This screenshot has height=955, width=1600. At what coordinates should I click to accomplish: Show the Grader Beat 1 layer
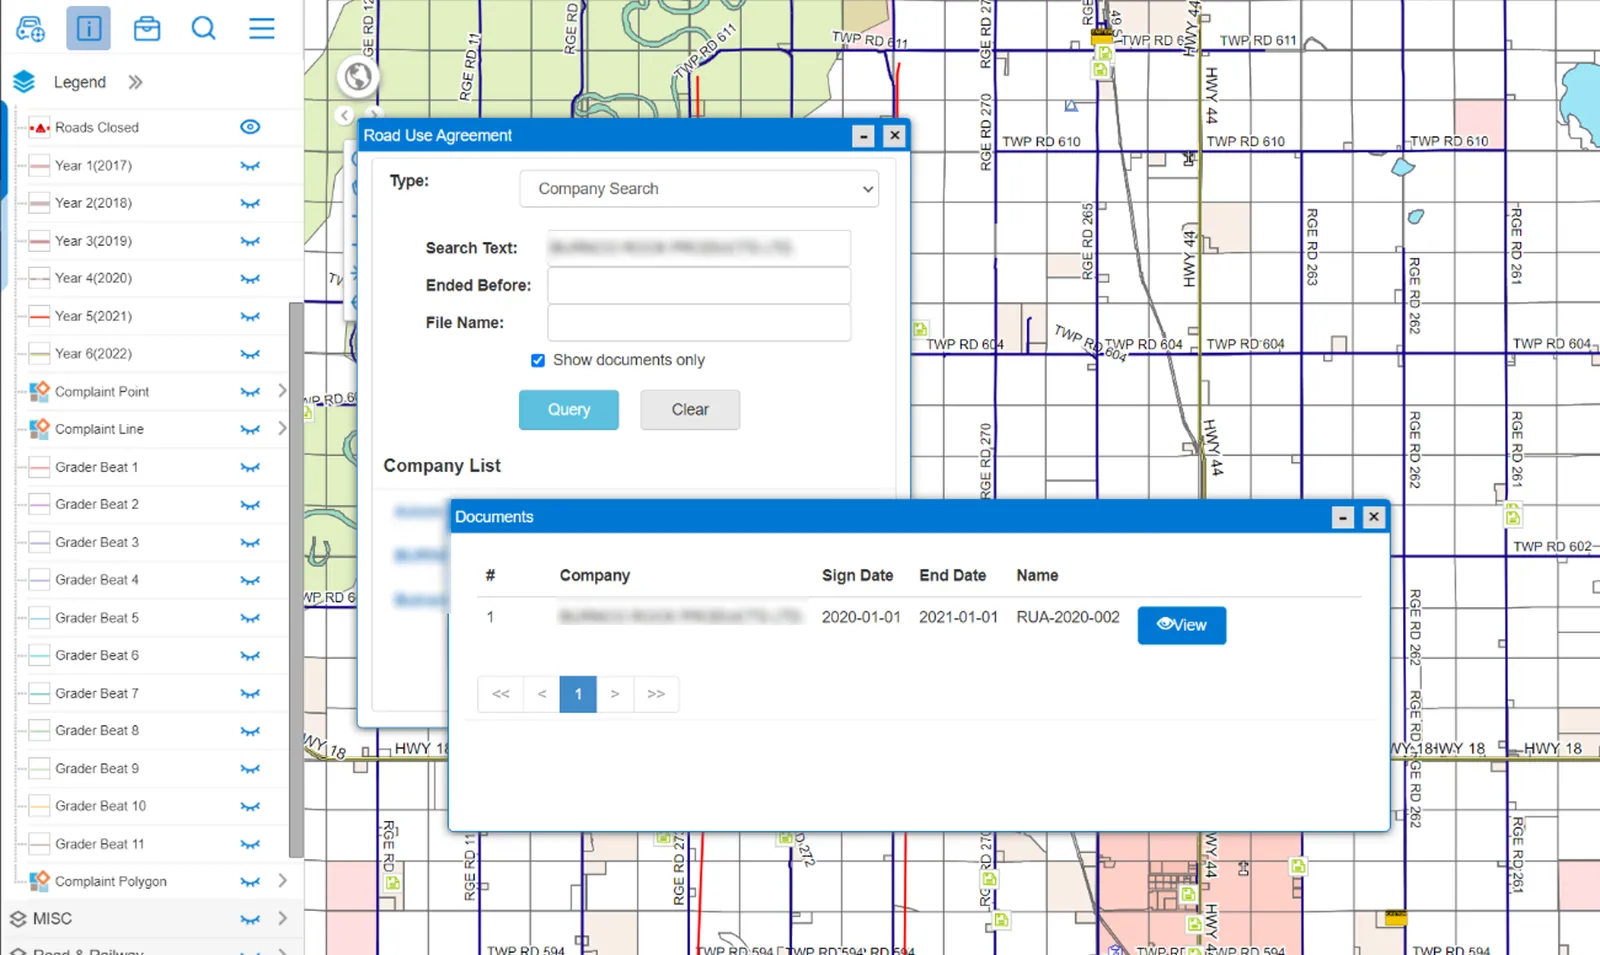click(250, 468)
